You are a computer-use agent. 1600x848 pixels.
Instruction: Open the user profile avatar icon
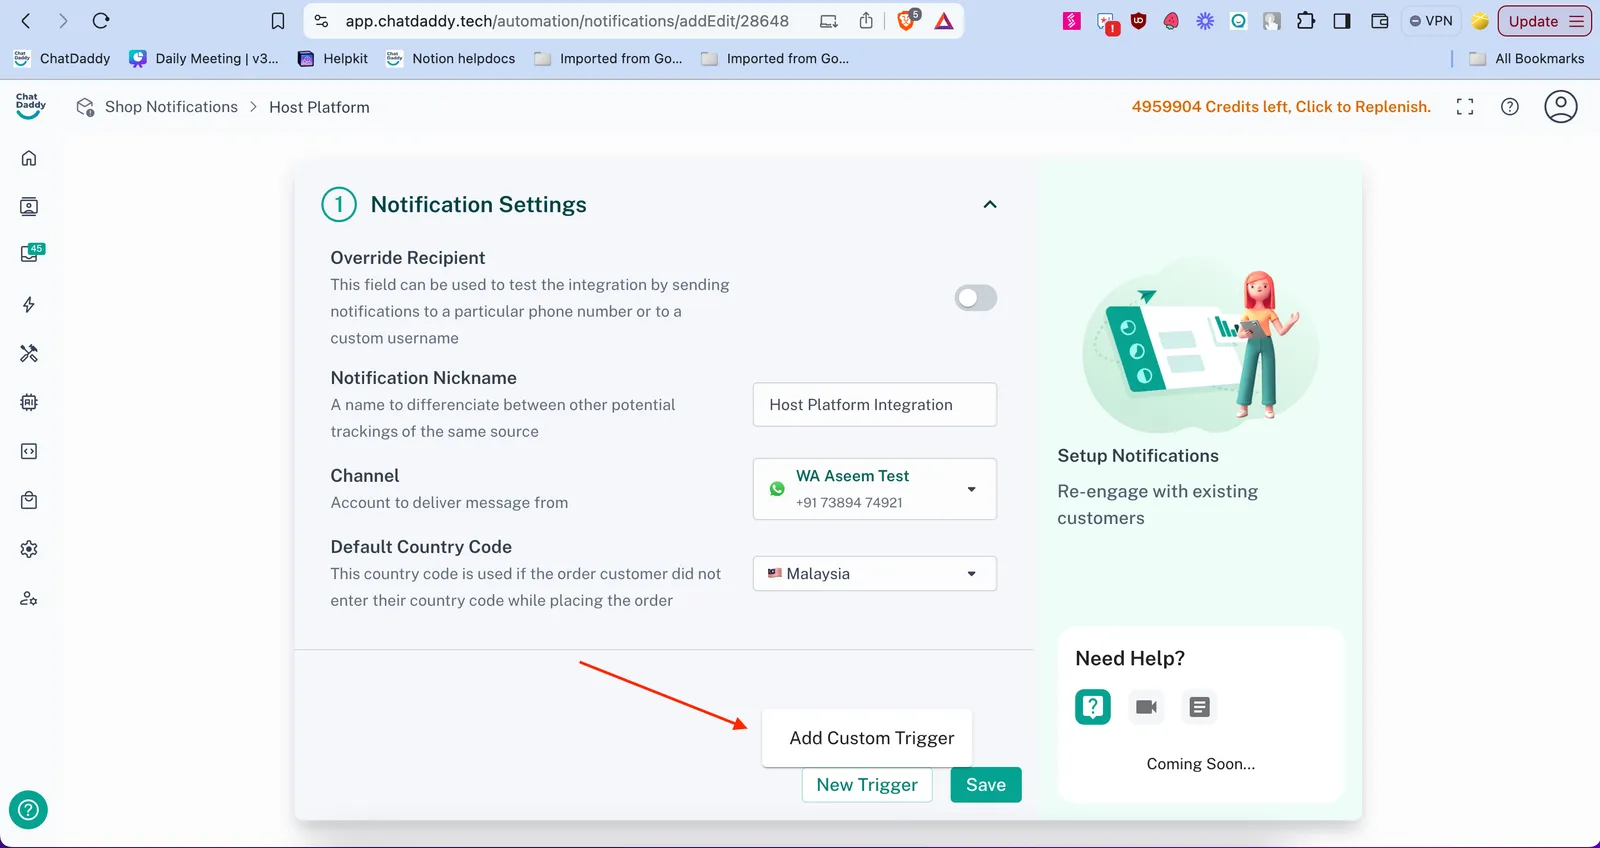(x=1560, y=107)
